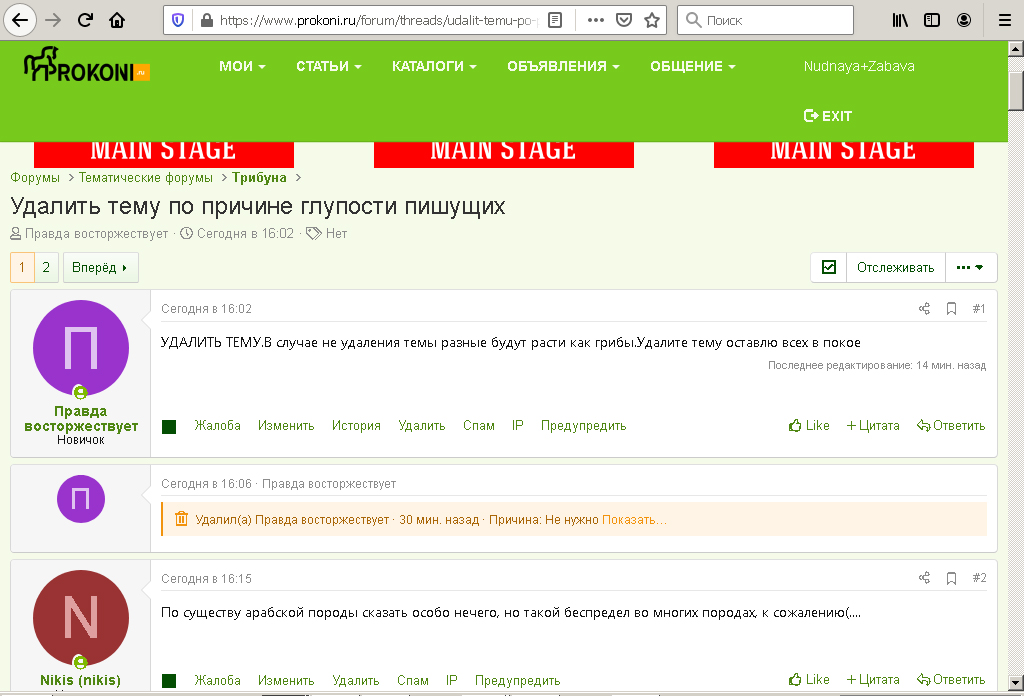The height and width of the screenshot is (696, 1024).
Task: Open the tracking preferences checkbox button near Отслеживать
Action: pos(828,267)
